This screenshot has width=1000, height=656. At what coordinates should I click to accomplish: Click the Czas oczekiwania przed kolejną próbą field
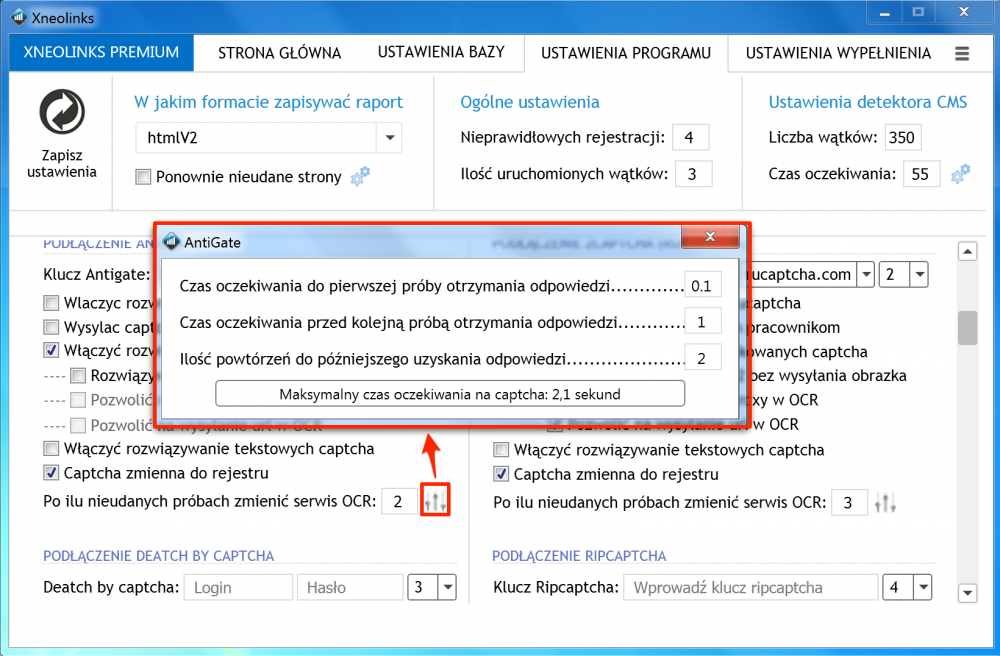click(x=703, y=322)
